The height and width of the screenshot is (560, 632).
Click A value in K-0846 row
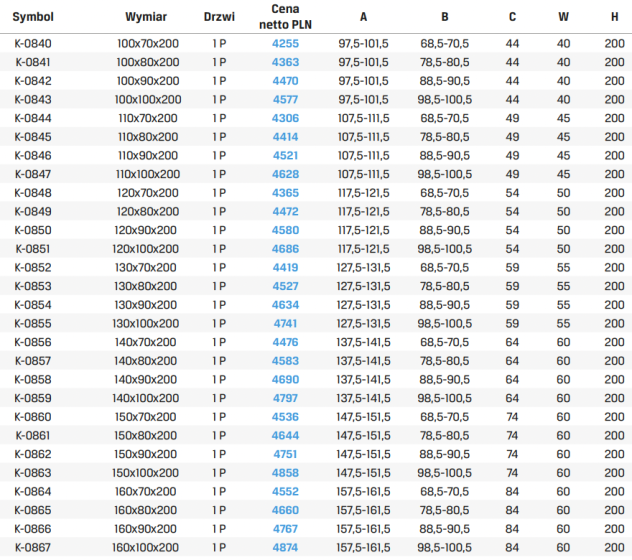point(363,156)
